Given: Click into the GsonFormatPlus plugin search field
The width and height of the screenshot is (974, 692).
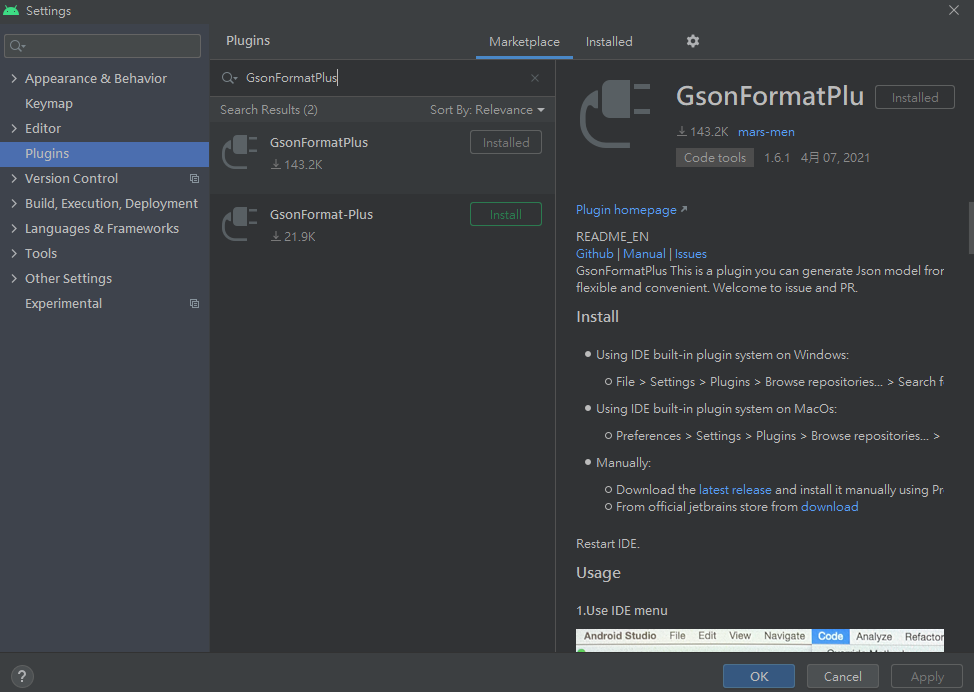Looking at the screenshot, I should point(385,78).
